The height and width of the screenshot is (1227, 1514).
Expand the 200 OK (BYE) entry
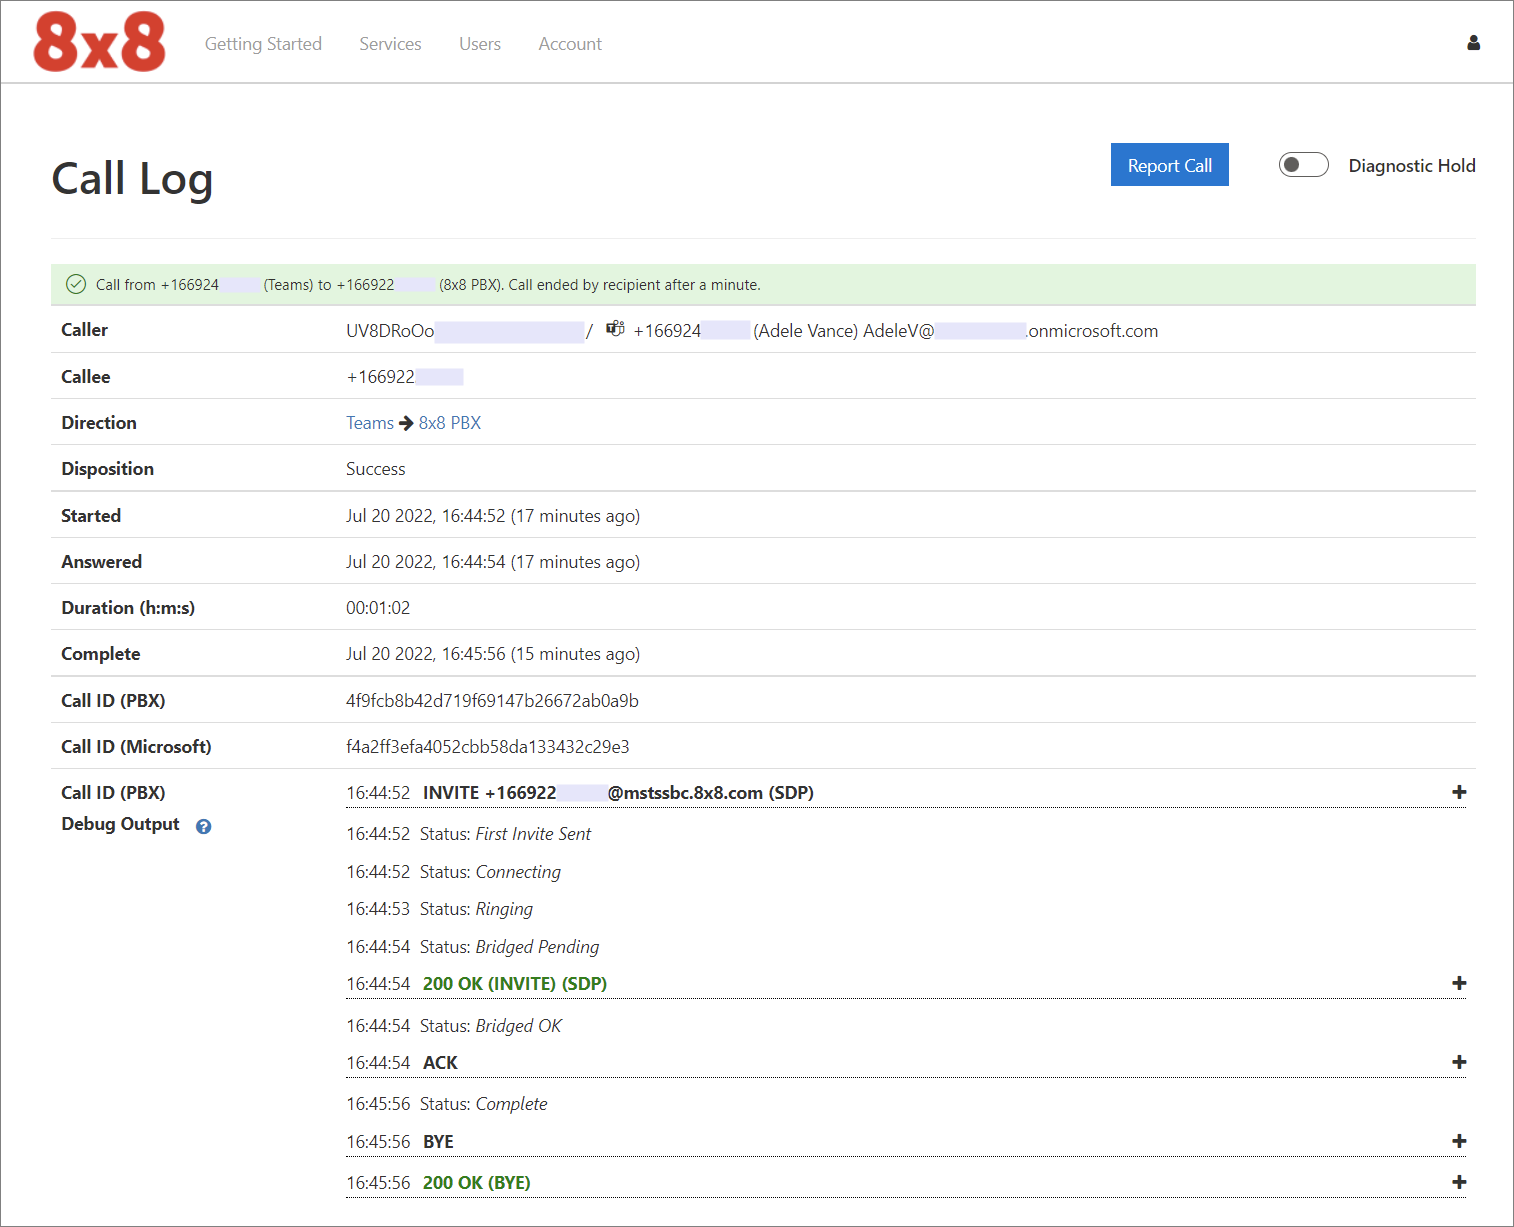click(1459, 1182)
